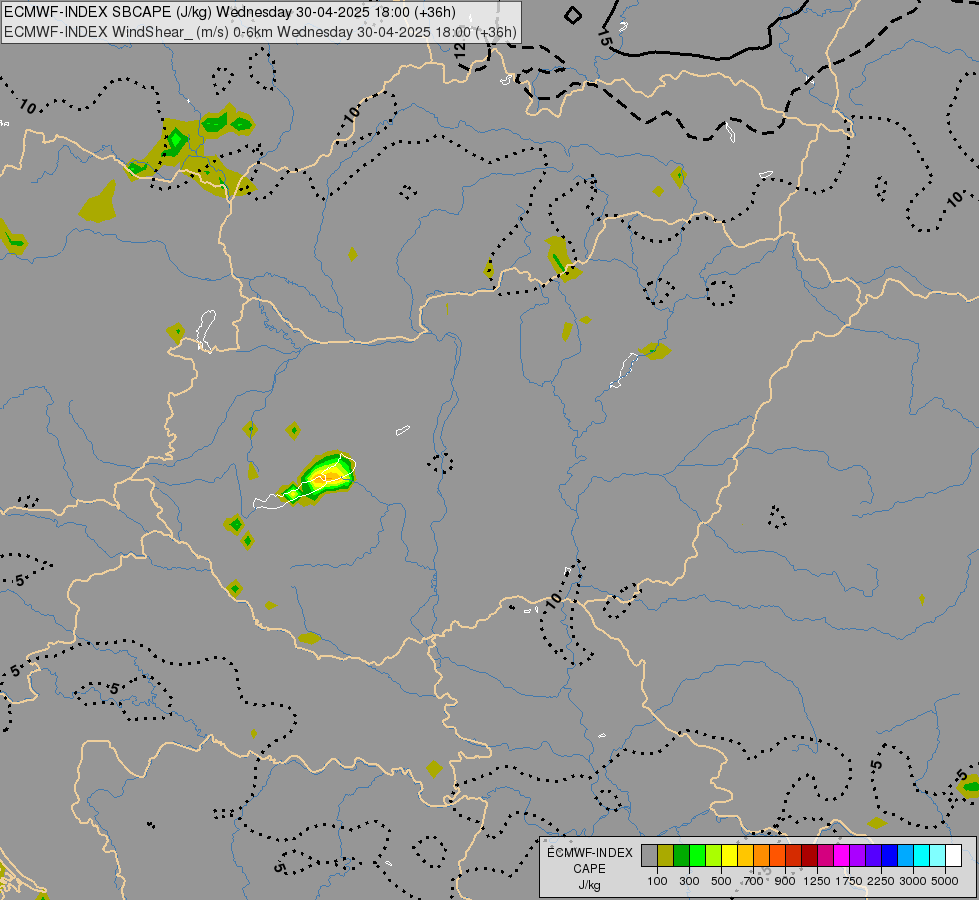This screenshot has width=979, height=900.
Task: Select the grey legend swatch below 100
Action: [649, 856]
